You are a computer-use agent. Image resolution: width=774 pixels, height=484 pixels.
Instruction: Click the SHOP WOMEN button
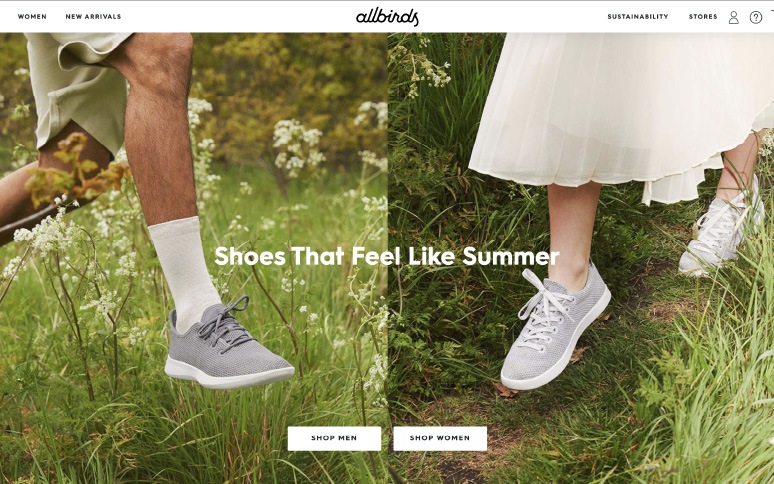click(440, 438)
